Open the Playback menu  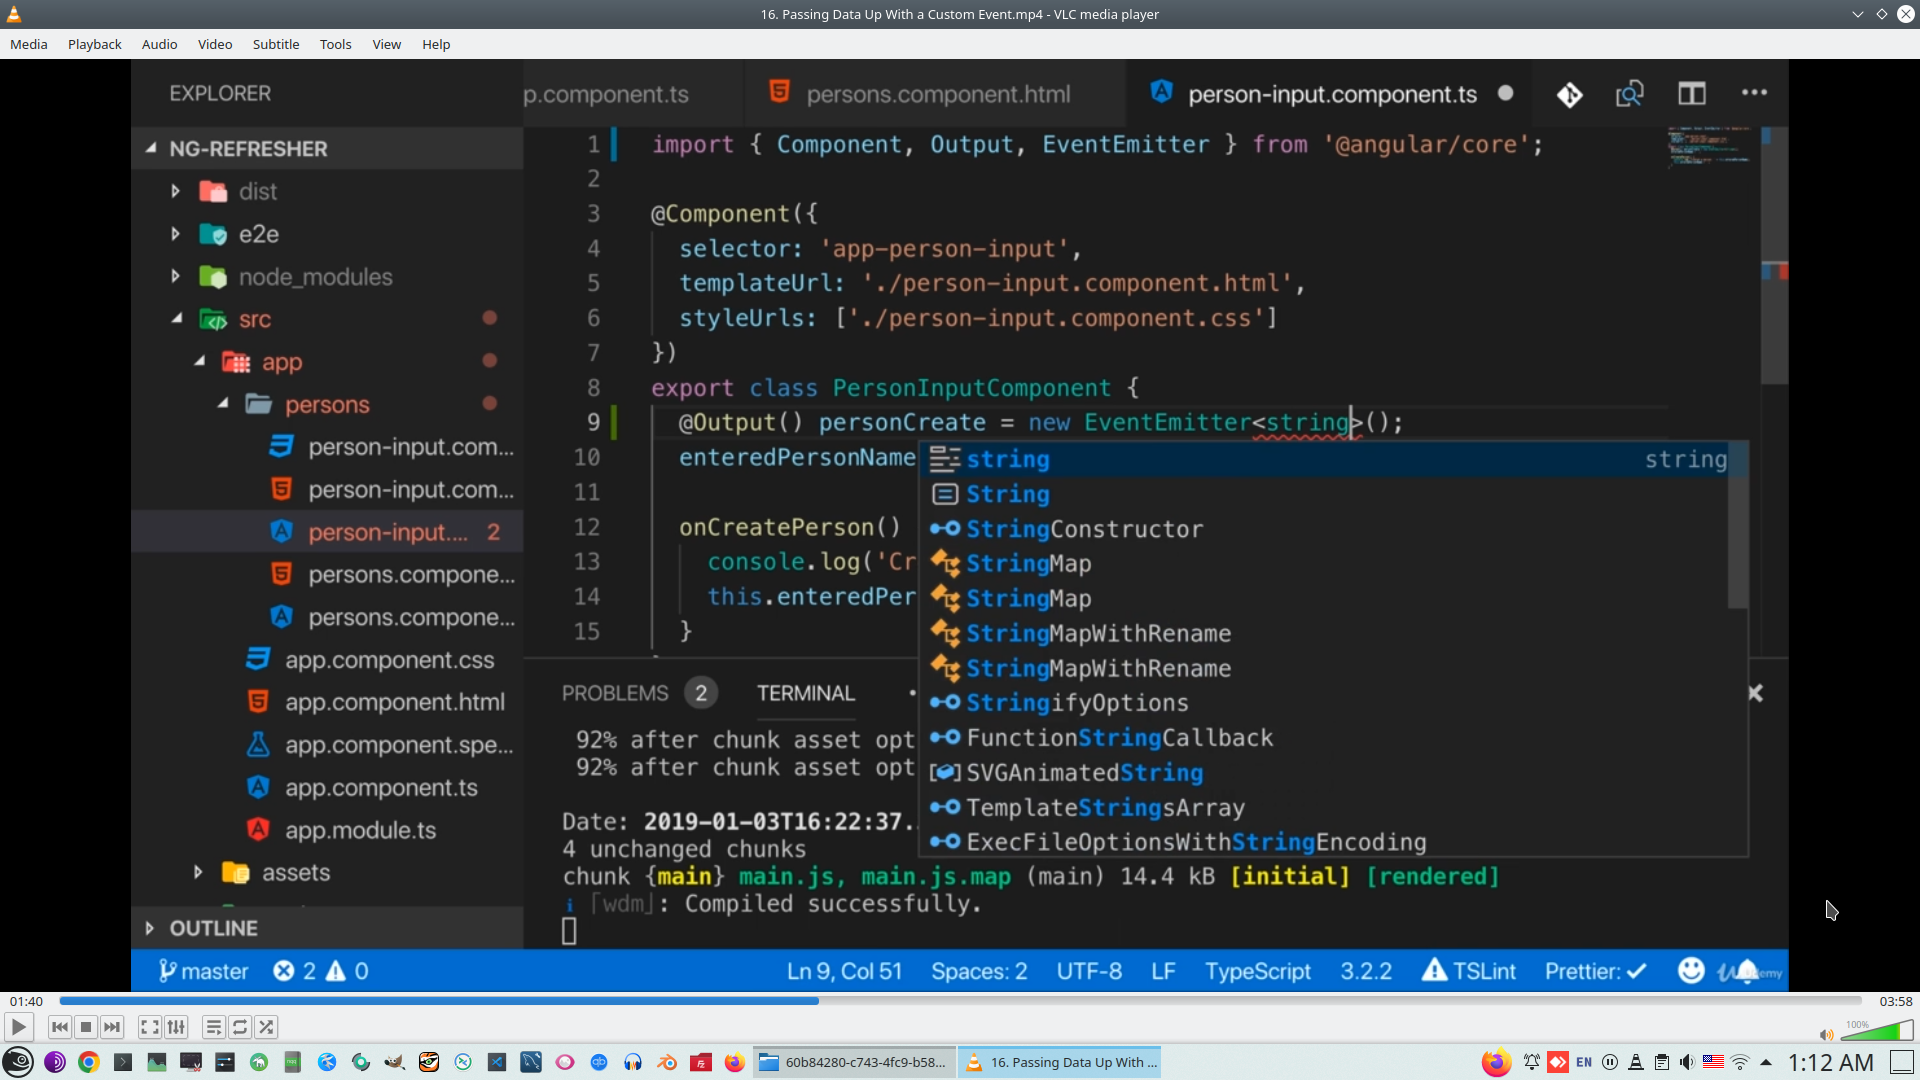click(94, 44)
